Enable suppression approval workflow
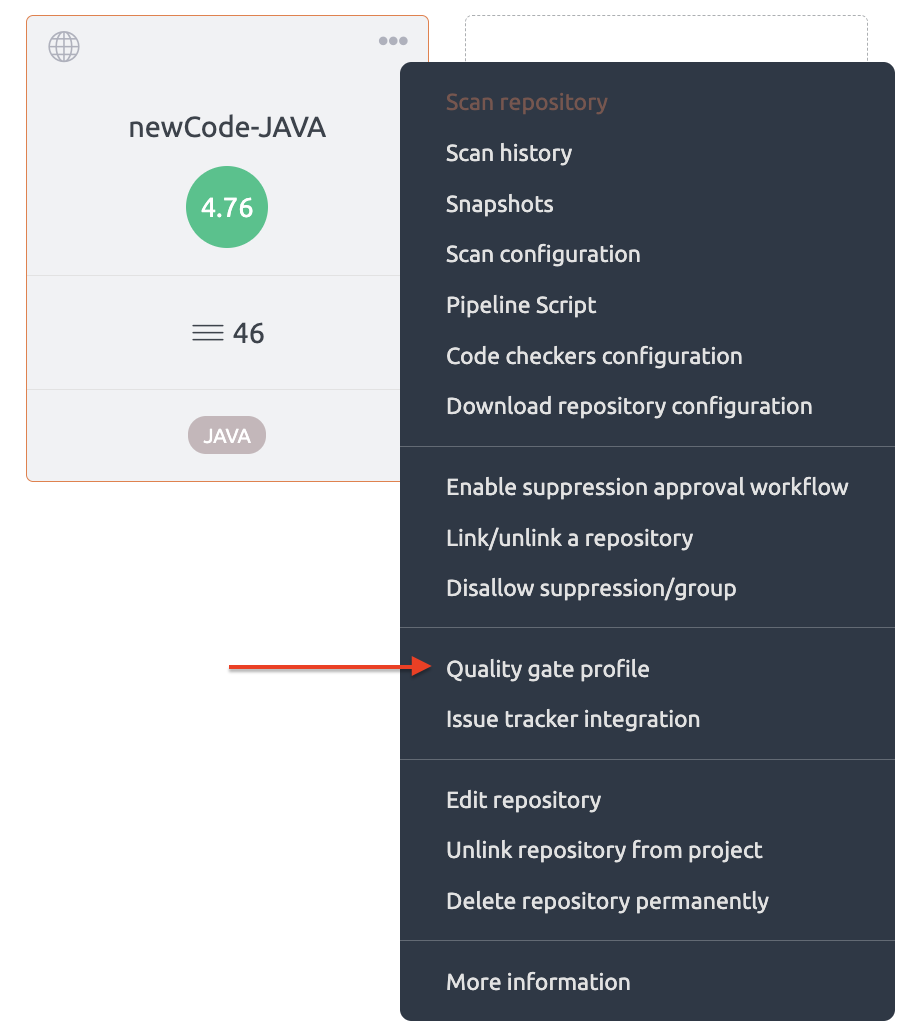Screen dimensions: 906x1028 click(647, 487)
